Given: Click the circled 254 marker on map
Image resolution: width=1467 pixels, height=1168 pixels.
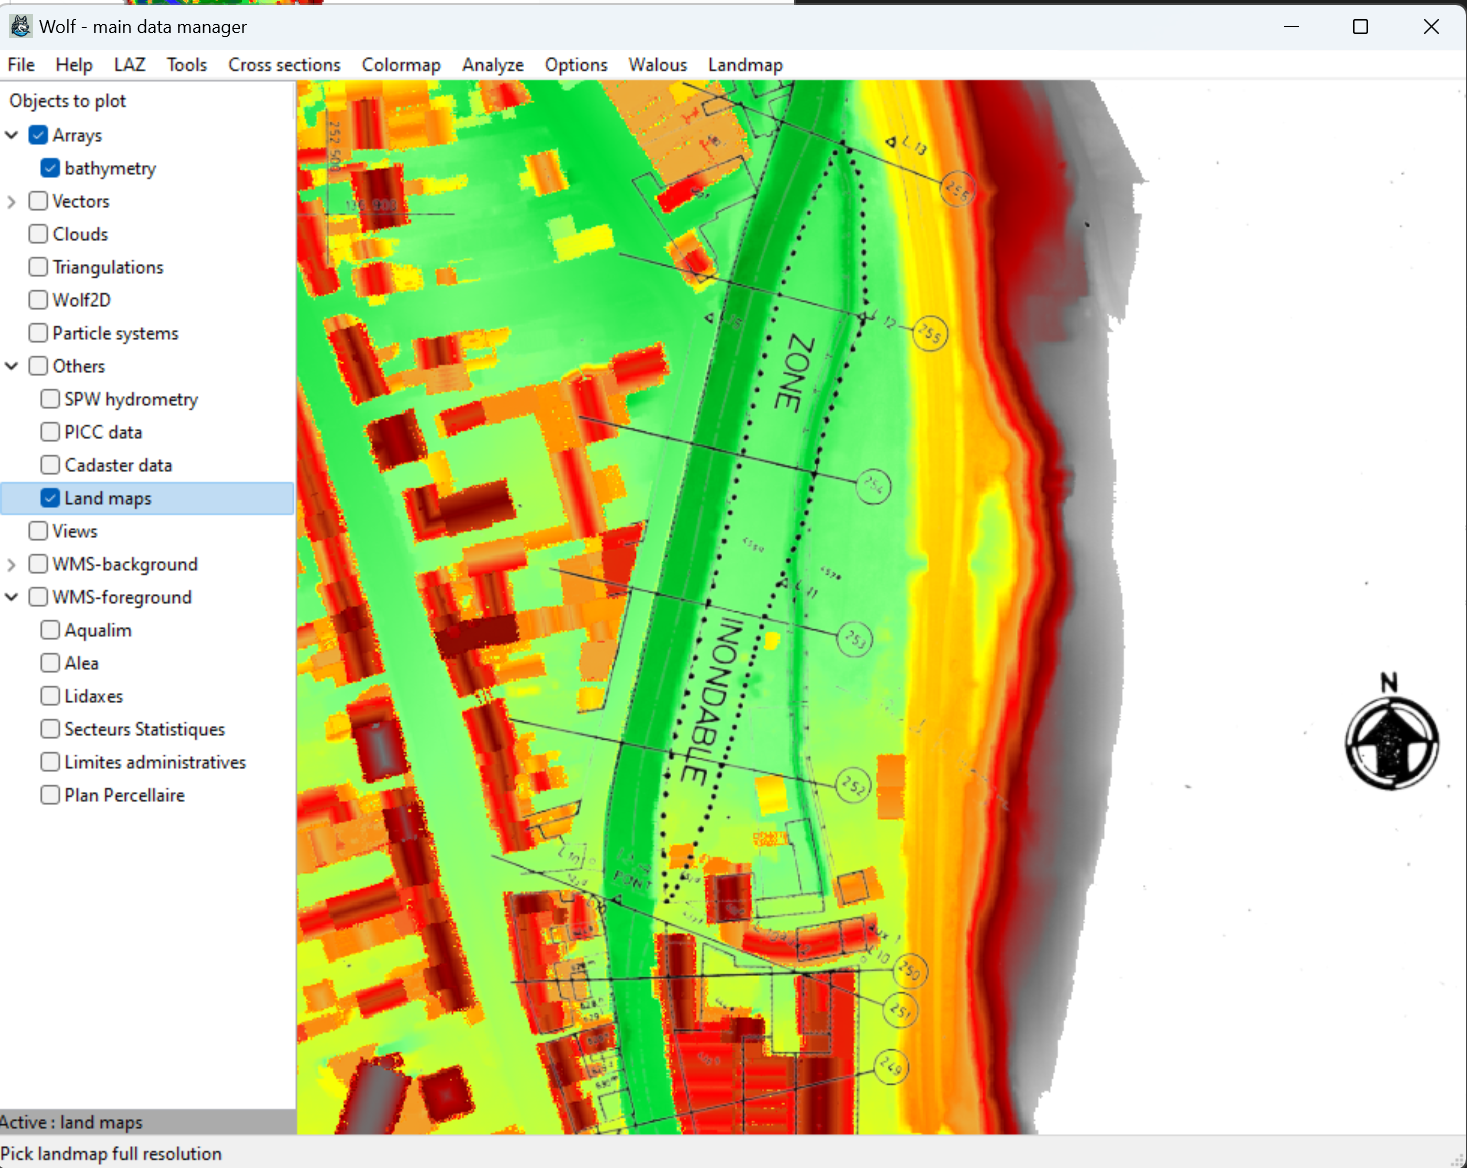Looking at the screenshot, I should [873, 487].
